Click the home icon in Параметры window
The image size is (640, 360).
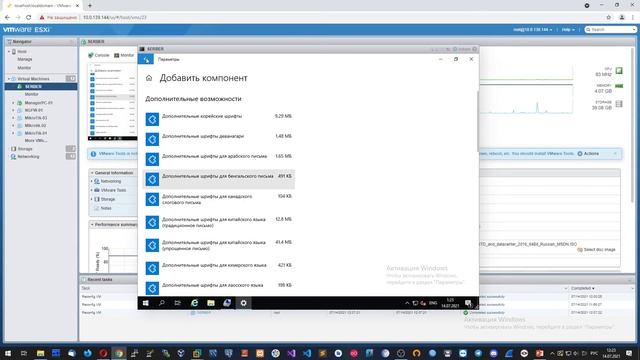coord(149,78)
